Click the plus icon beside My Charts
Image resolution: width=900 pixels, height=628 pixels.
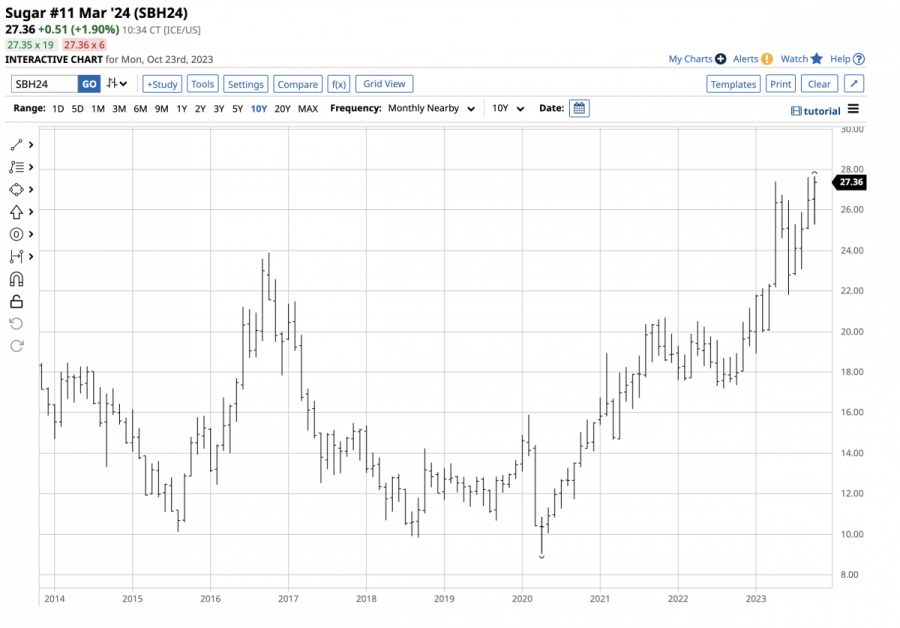click(720, 59)
